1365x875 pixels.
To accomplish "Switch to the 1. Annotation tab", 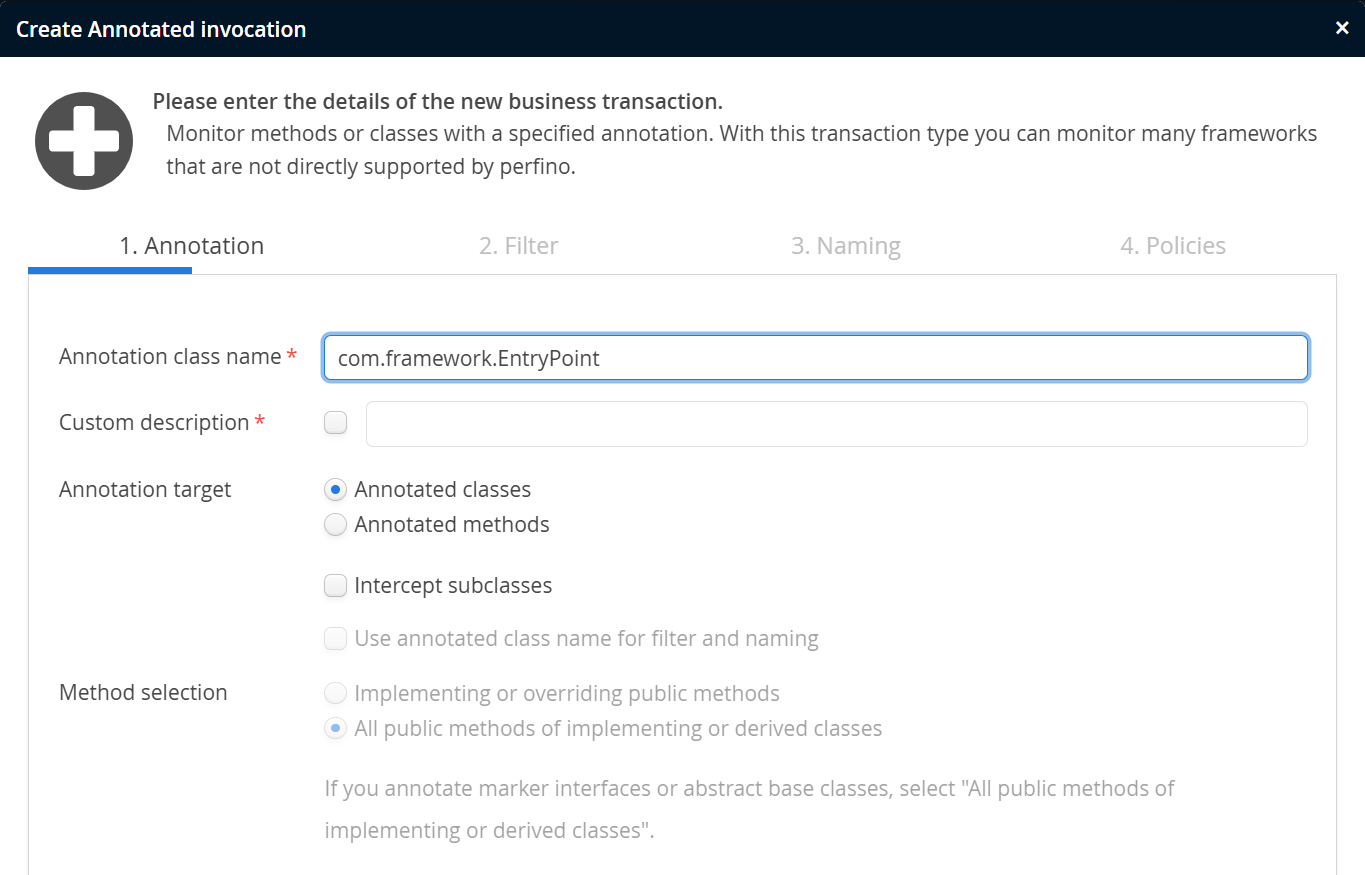I will click(x=191, y=246).
